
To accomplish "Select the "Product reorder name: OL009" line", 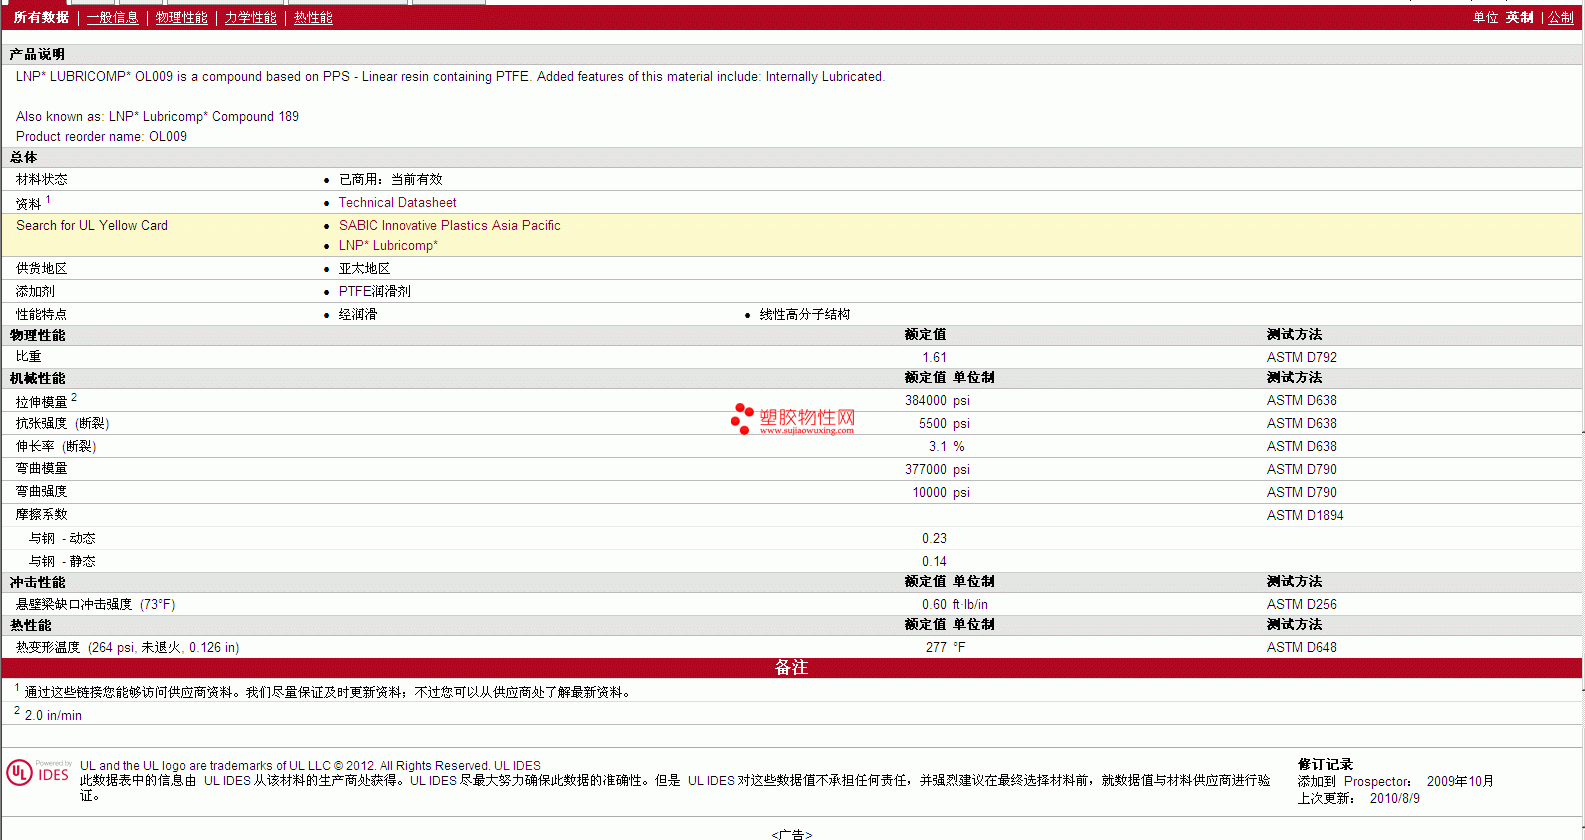I will pyautogui.click(x=101, y=137).
